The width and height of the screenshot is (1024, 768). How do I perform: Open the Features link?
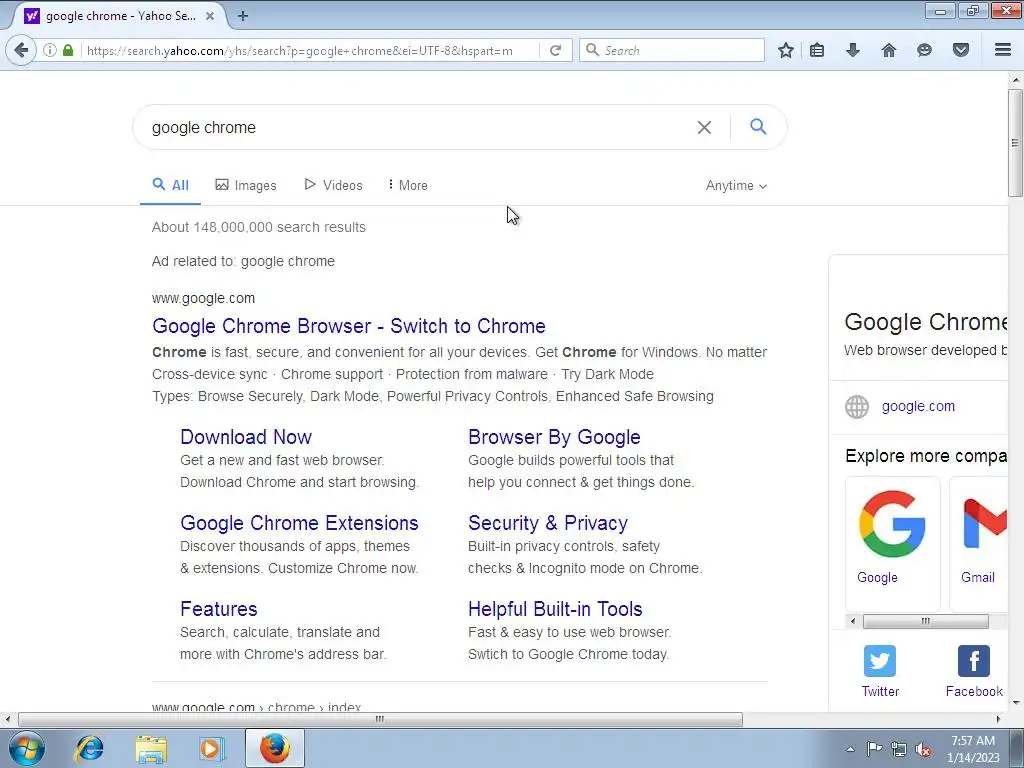219,609
